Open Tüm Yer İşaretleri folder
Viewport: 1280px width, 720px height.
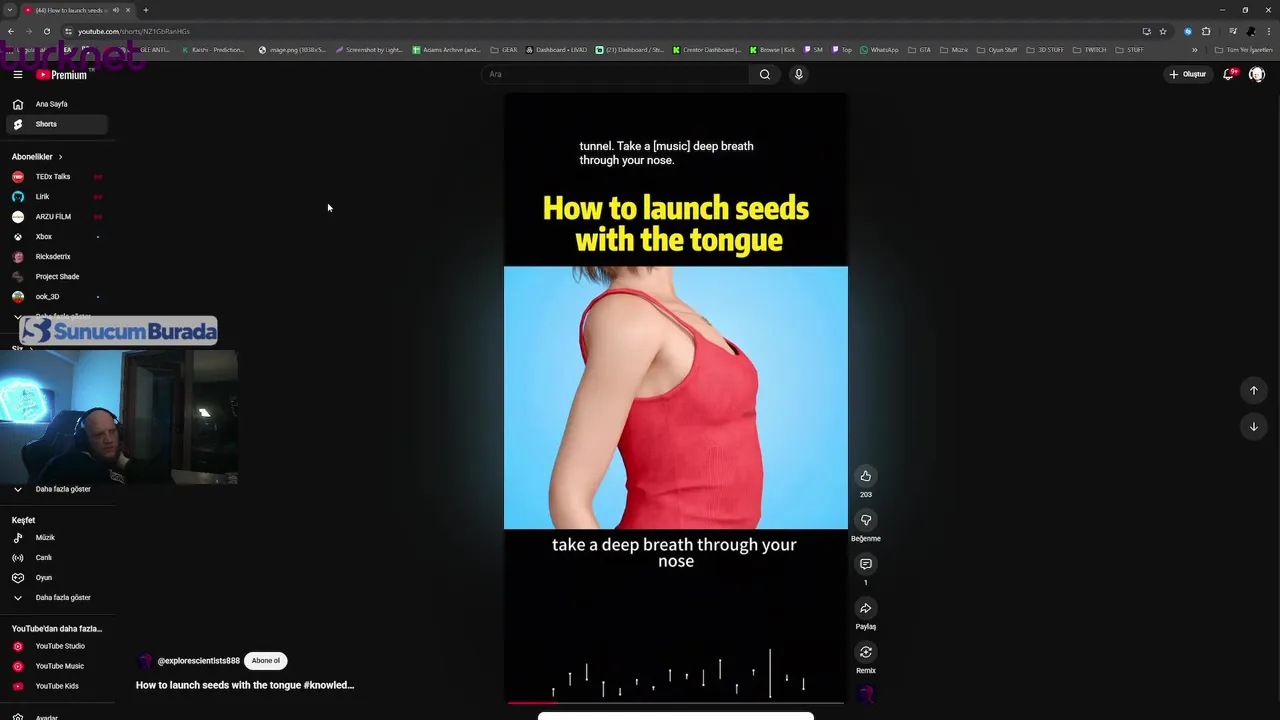point(1244,50)
